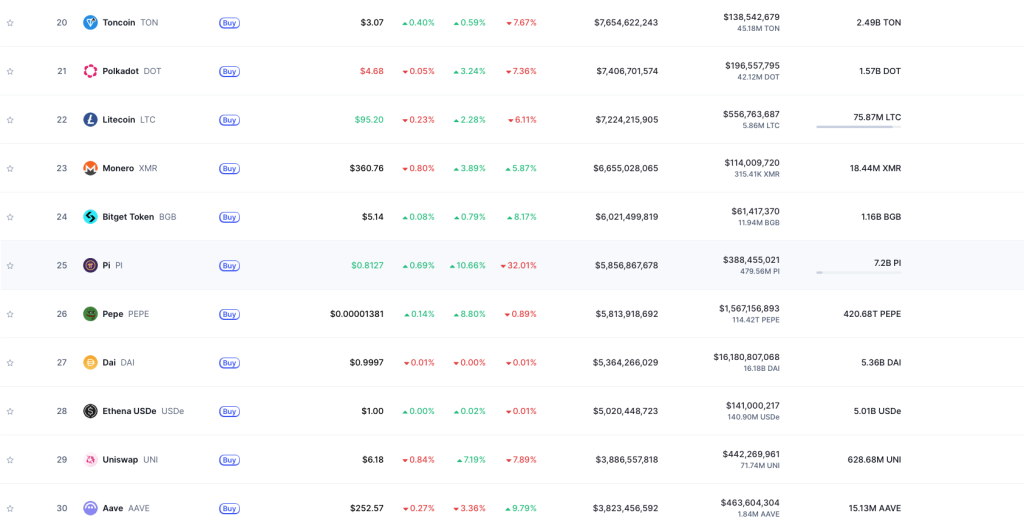Click the Buy button for Uniswap

pyautogui.click(x=229, y=460)
